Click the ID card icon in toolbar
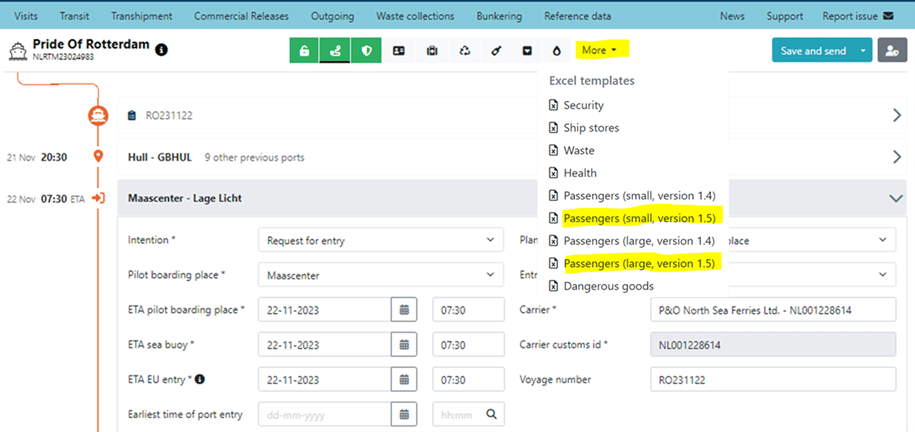Viewport: 915px width, 432px height. 399,51
